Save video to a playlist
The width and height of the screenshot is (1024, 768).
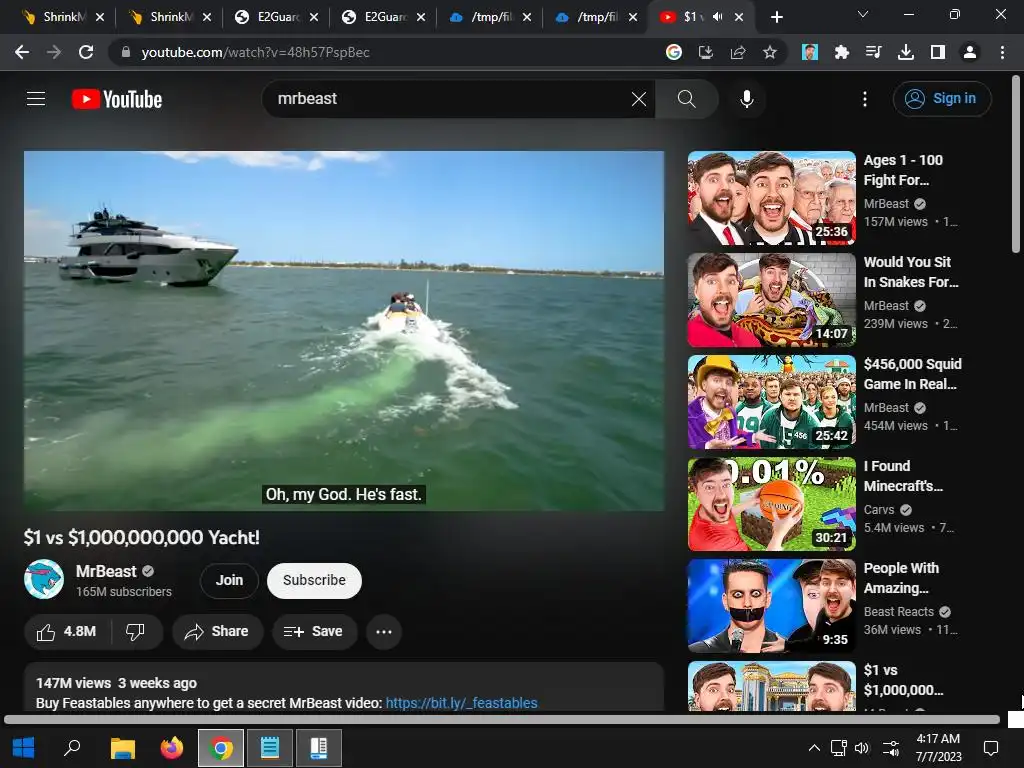pos(314,632)
